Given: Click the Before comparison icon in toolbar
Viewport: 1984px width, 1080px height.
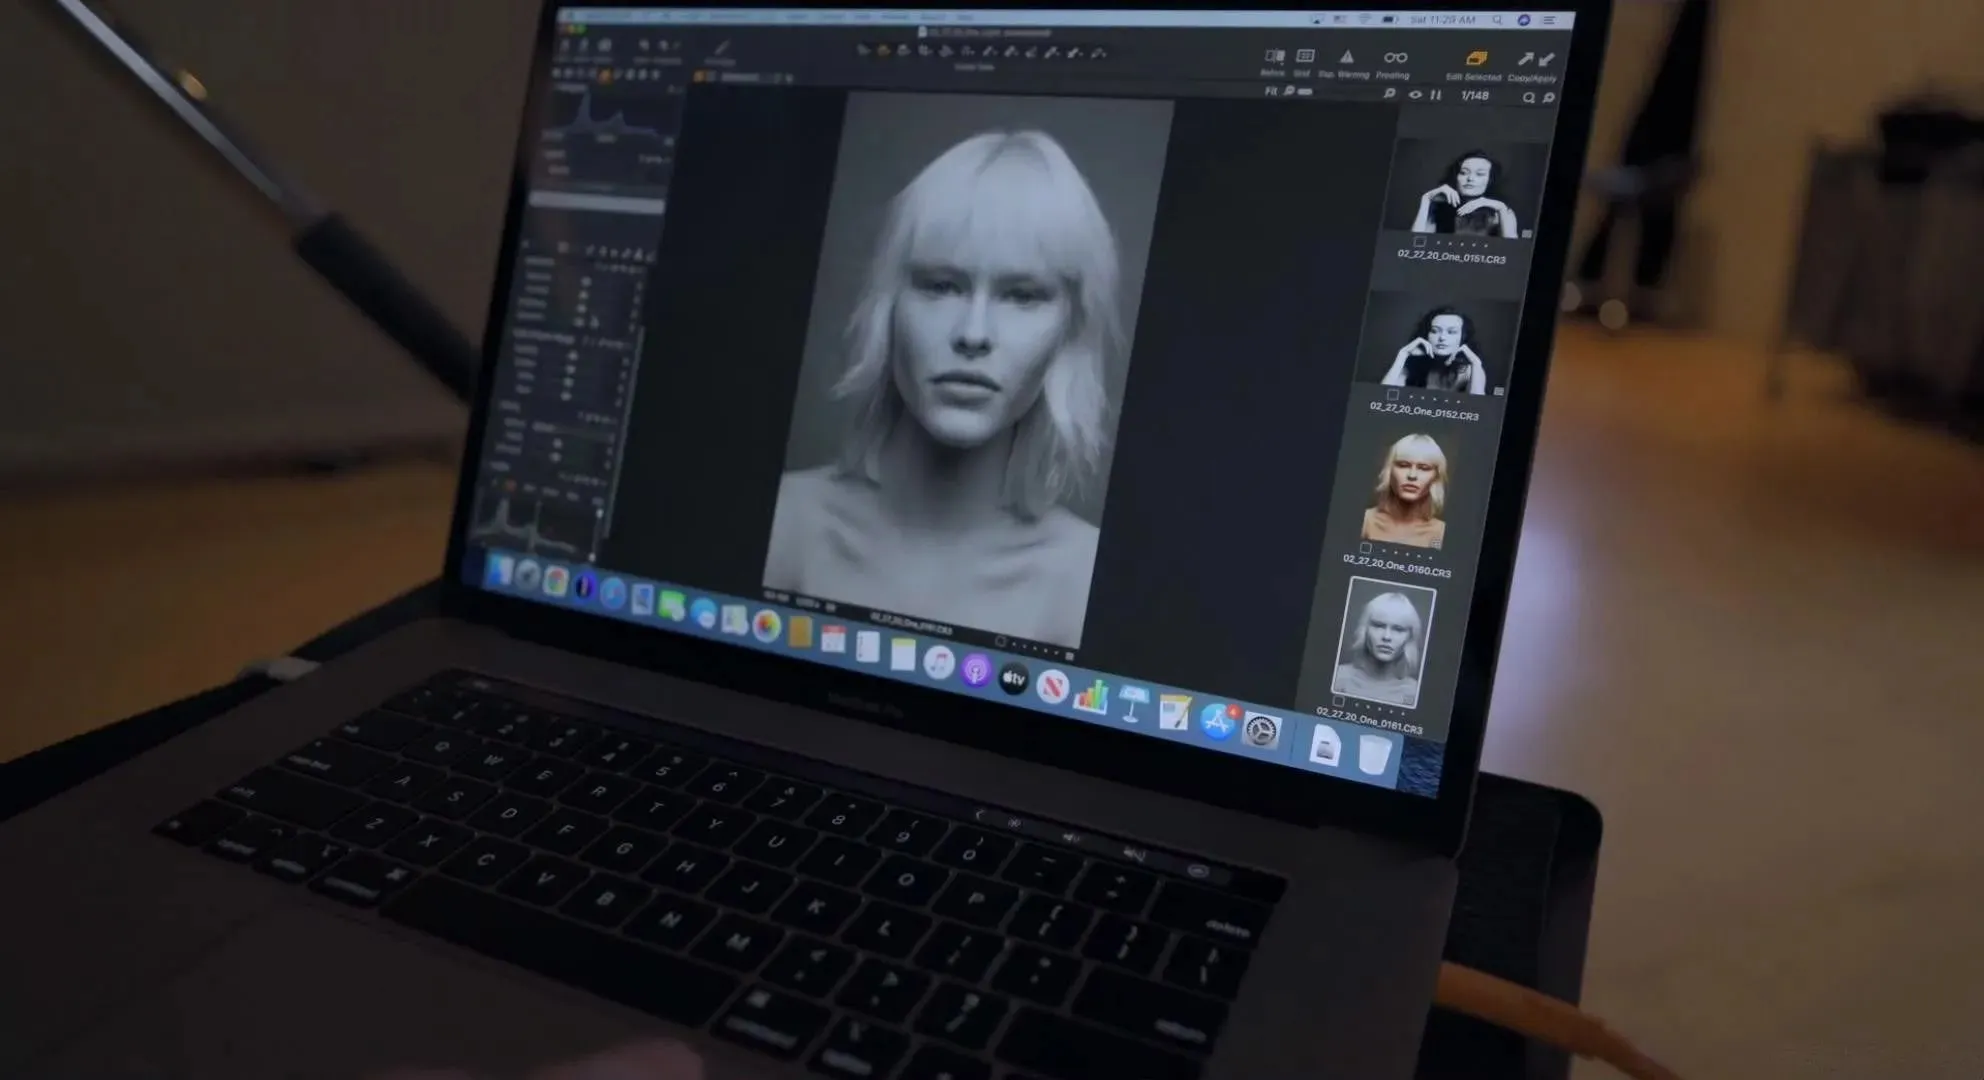Looking at the screenshot, I should [1274, 58].
